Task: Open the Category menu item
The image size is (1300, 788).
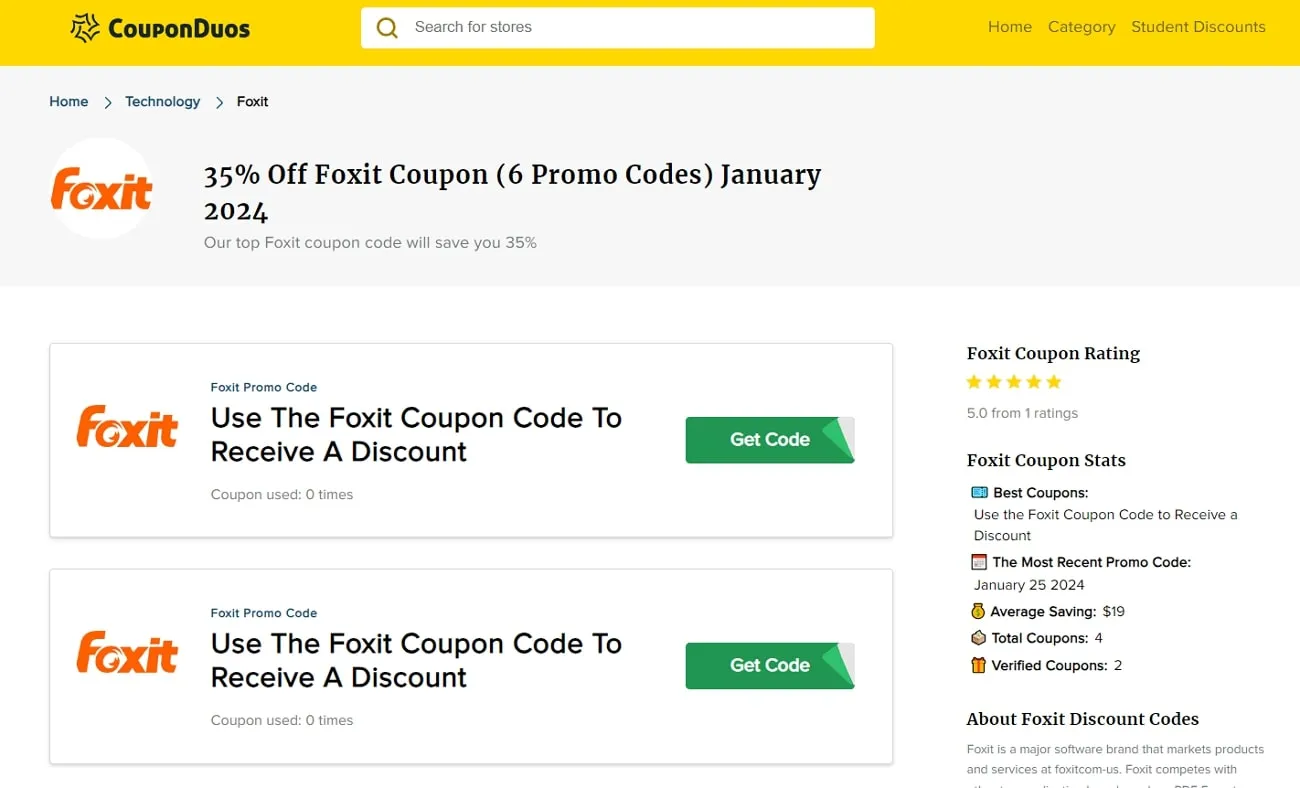Action: point(1082,27)
